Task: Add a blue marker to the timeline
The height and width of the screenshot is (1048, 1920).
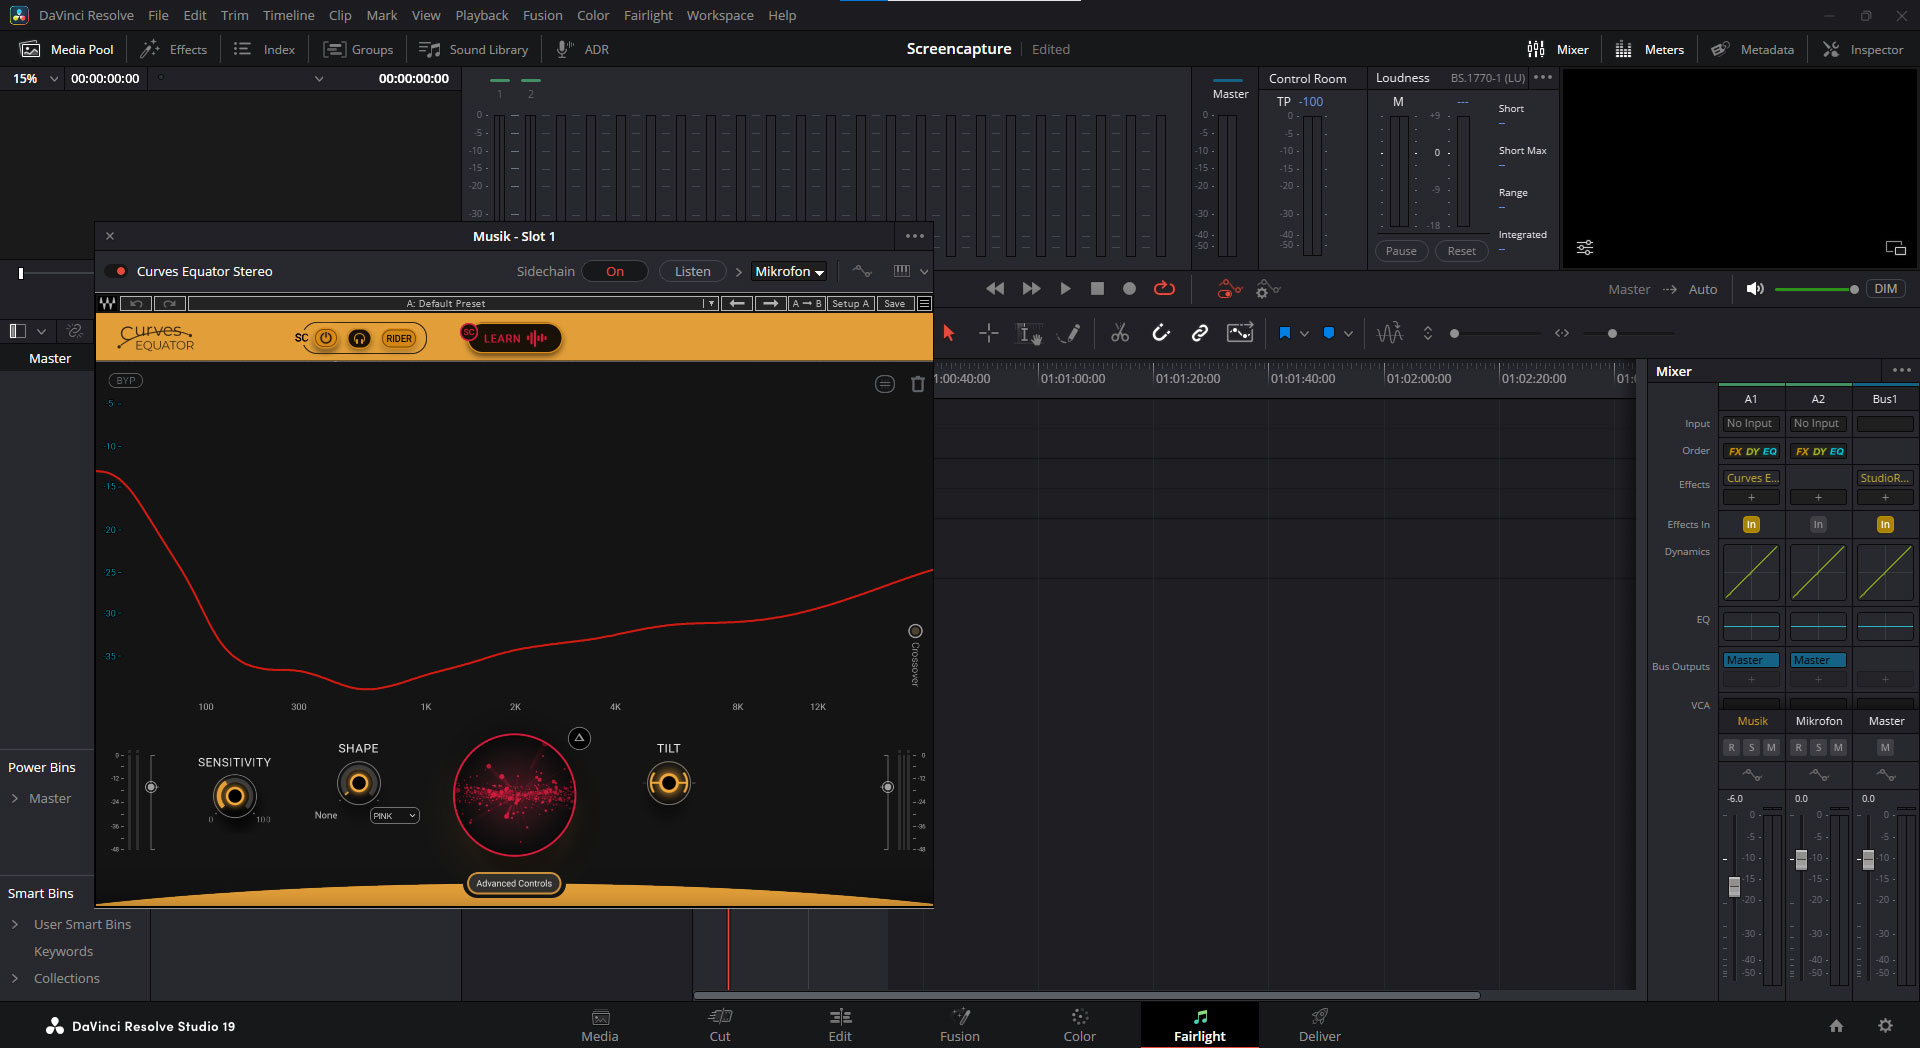Action: (1329, 334)
